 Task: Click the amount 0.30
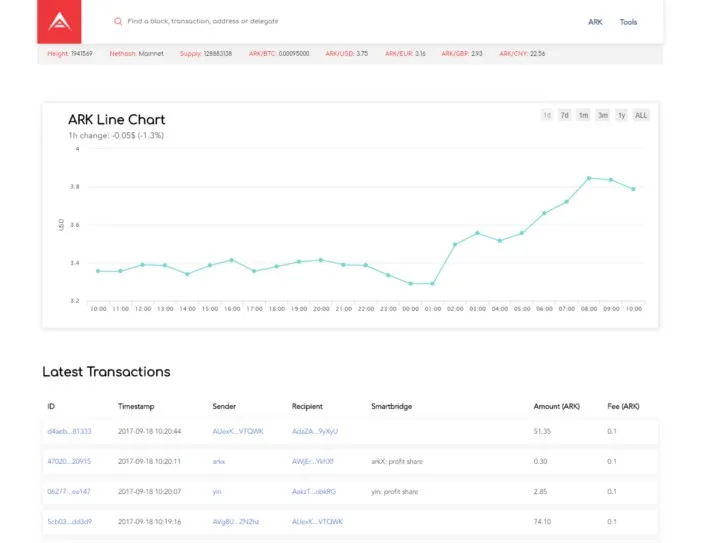tap(540, 461)
